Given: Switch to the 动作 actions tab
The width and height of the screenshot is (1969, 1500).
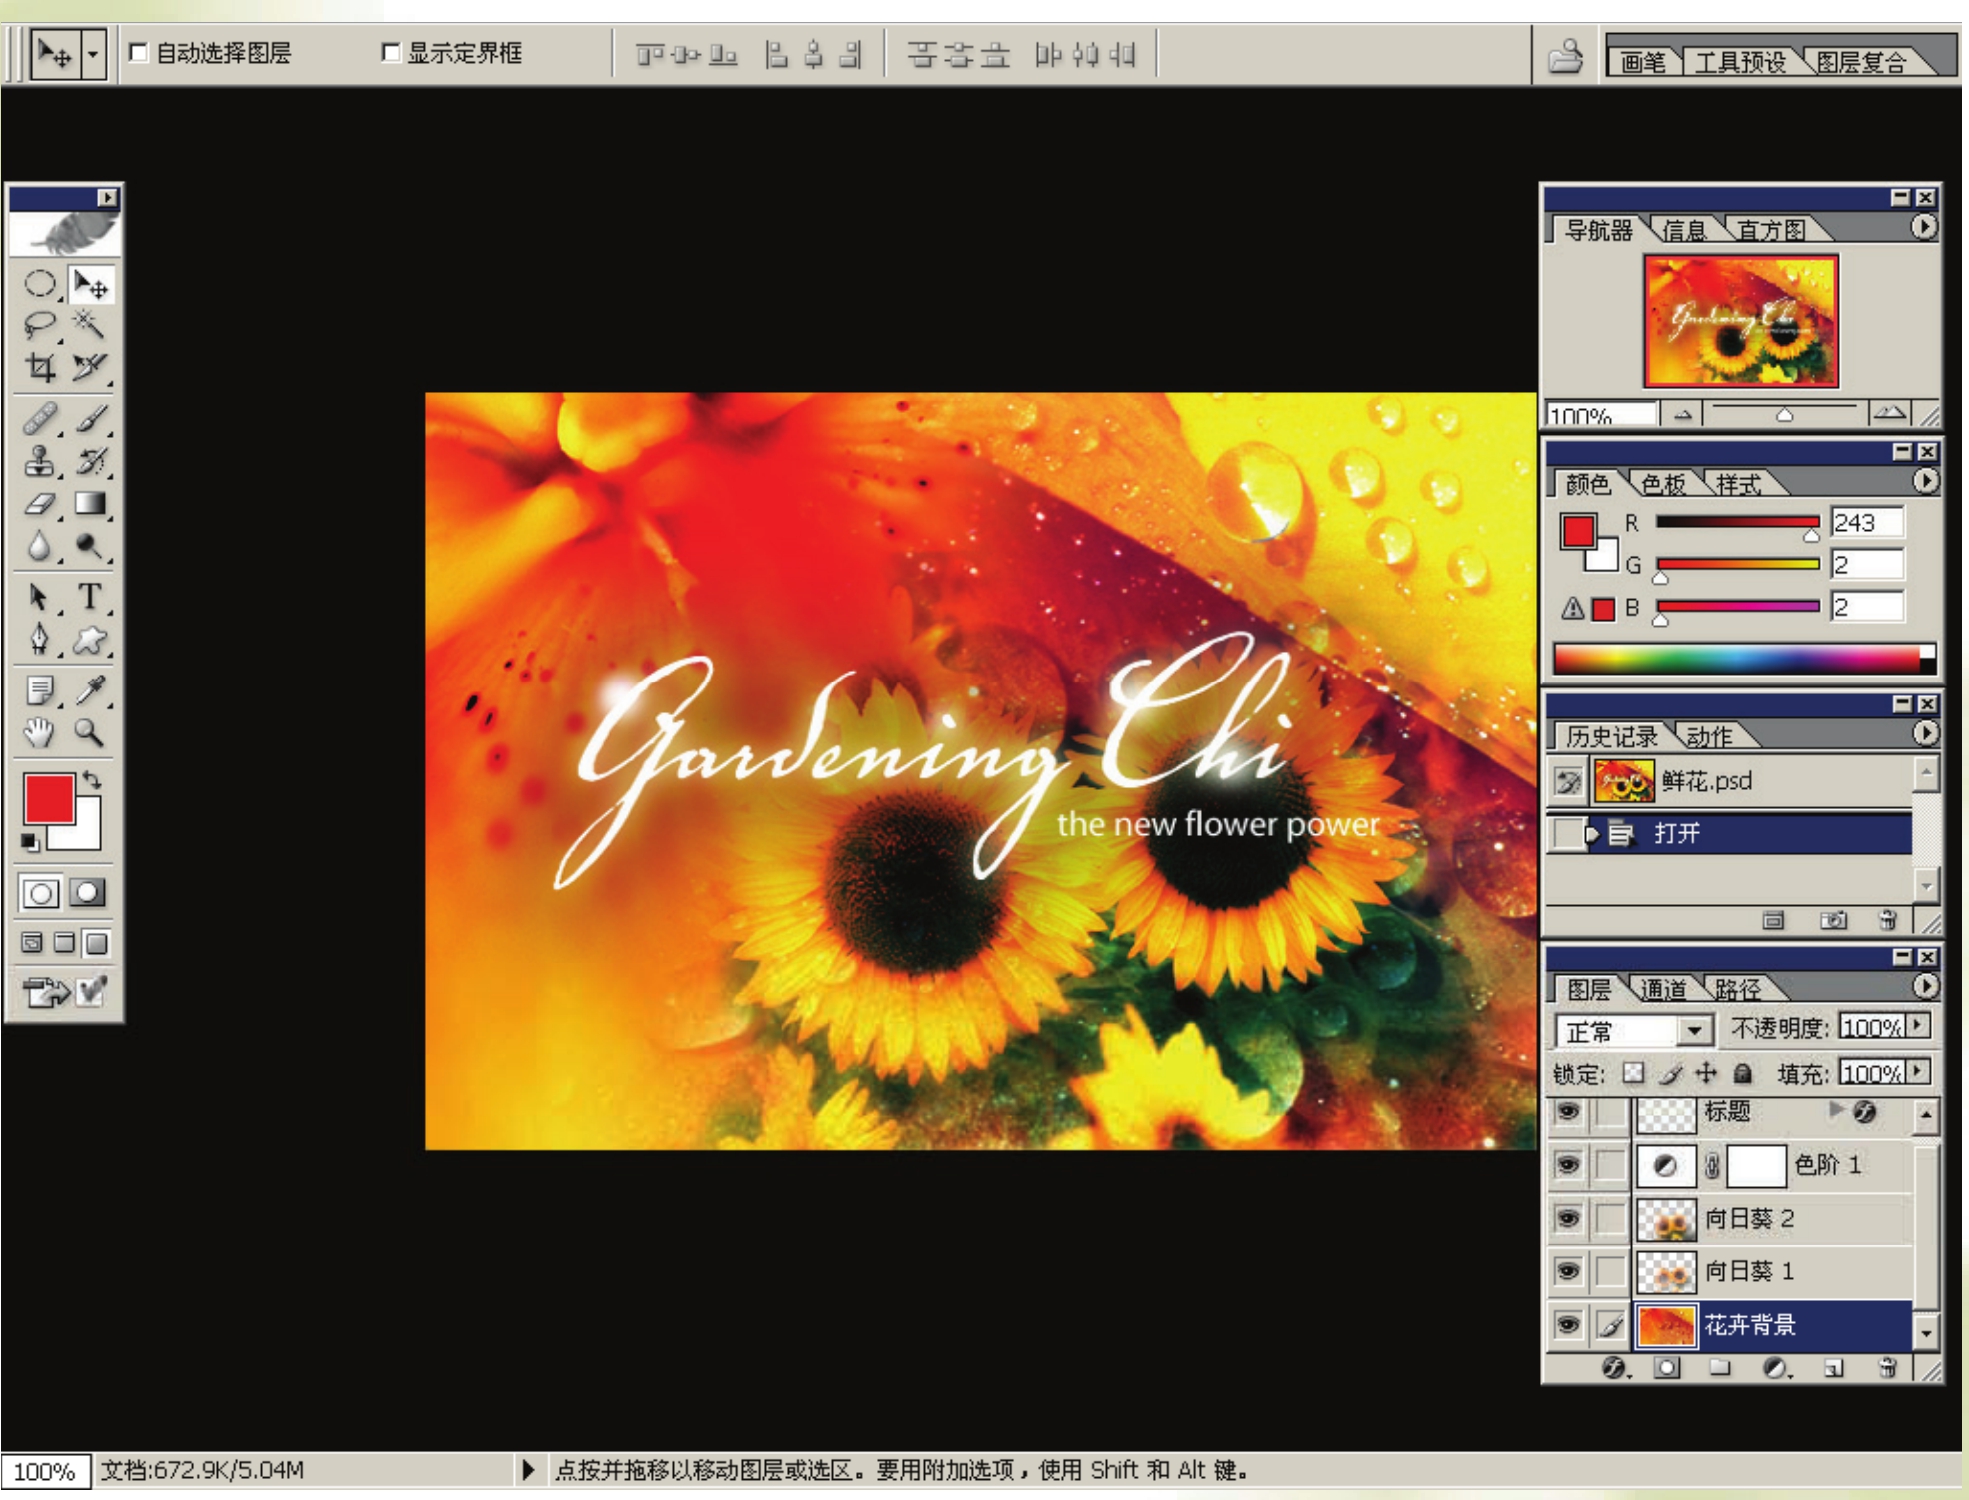Looking at the screenshot, I should click(x=1708, y=737).
